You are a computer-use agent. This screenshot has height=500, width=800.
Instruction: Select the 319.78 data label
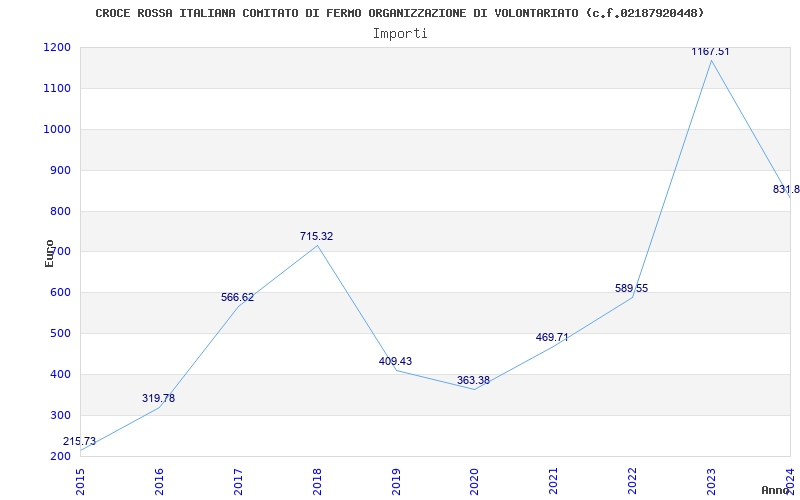click(x=158, y=398)
